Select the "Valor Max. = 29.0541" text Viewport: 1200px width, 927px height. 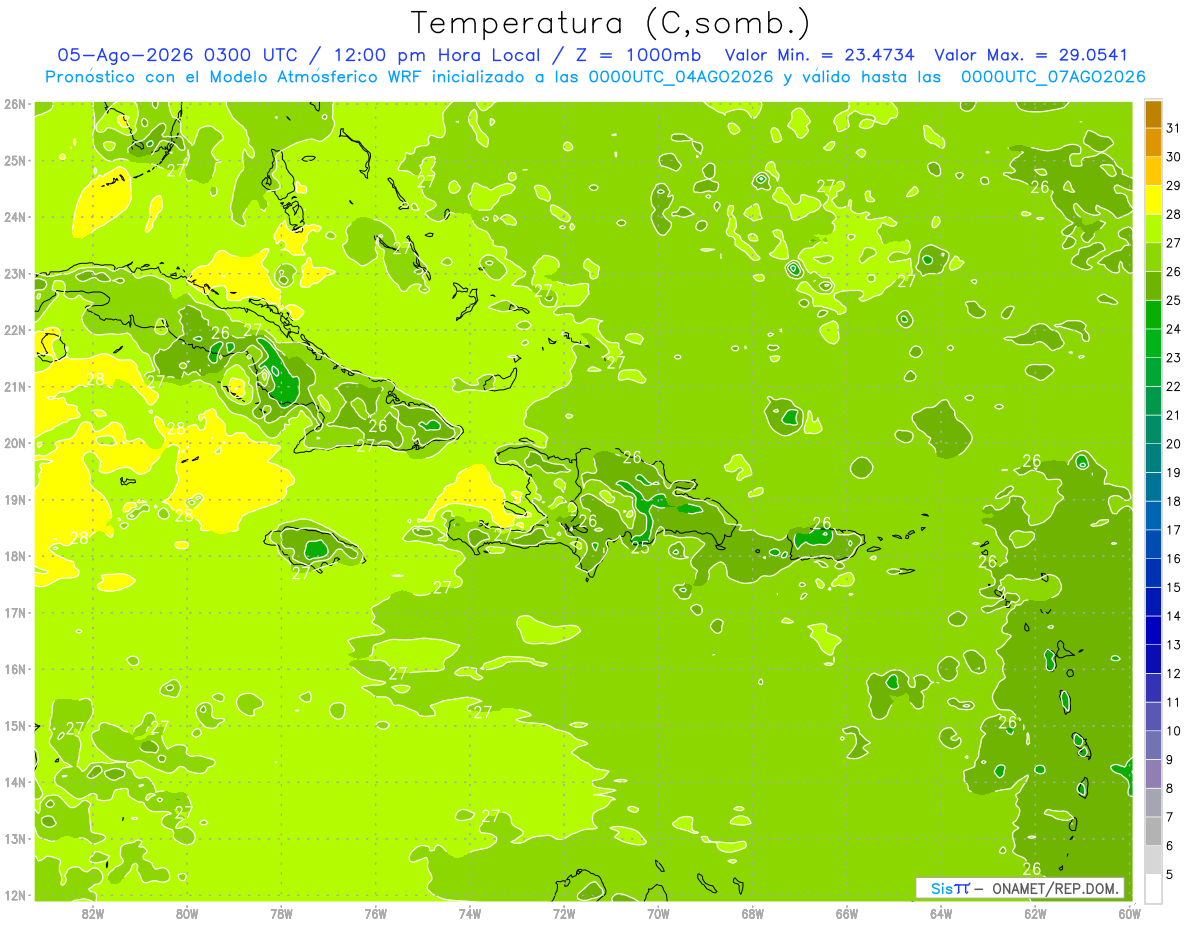click(1031, 55)
